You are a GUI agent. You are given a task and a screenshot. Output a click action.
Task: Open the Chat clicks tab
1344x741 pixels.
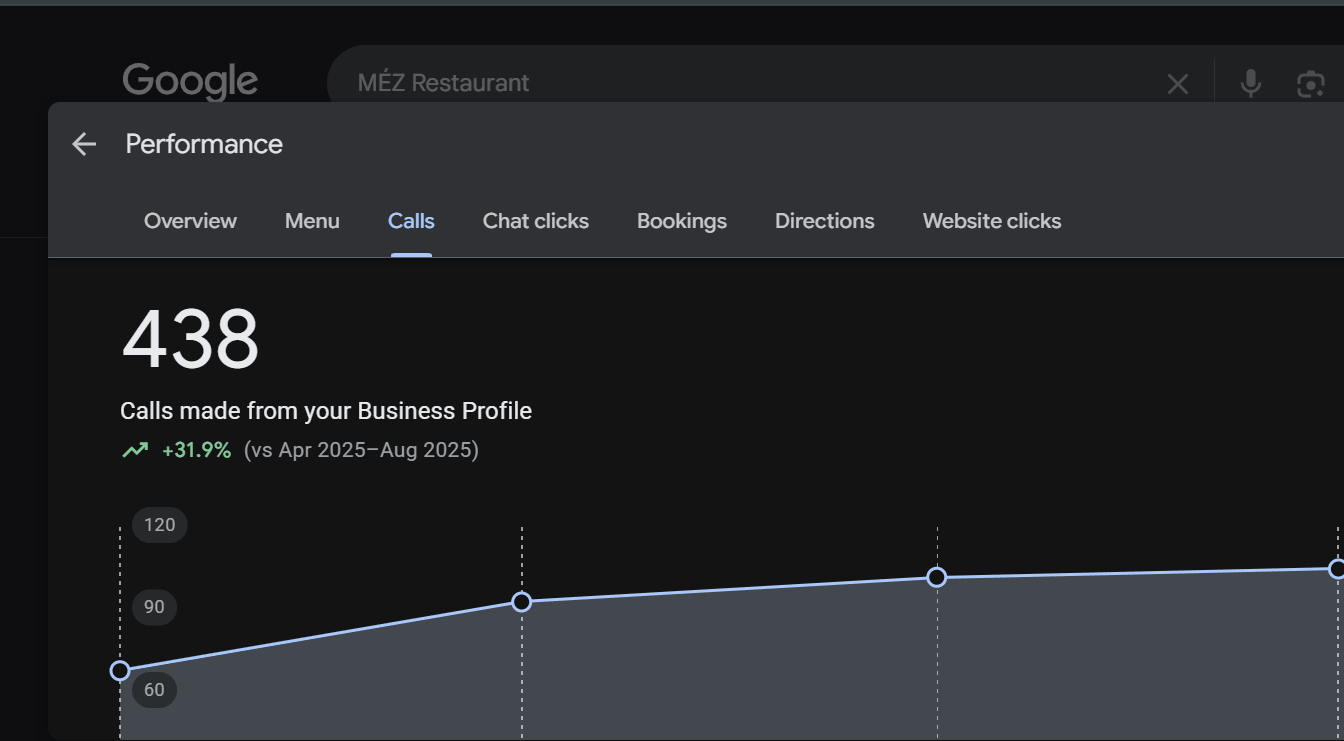(x=536, y=221)
